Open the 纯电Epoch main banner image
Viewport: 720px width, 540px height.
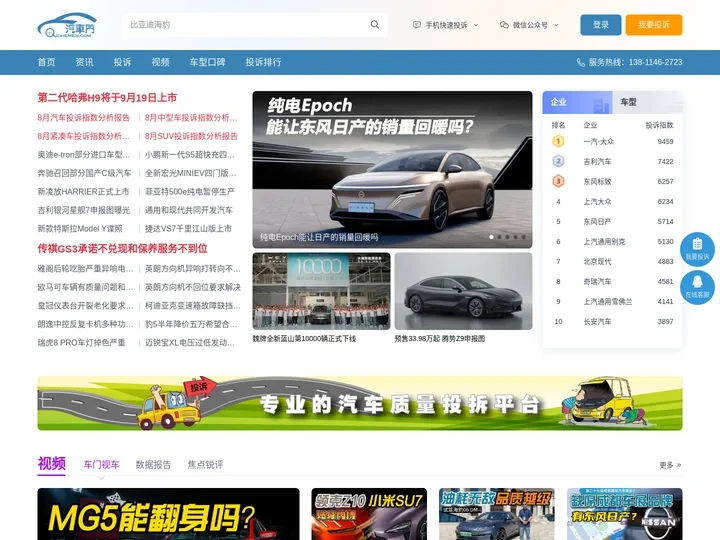(x=392, y=169)
